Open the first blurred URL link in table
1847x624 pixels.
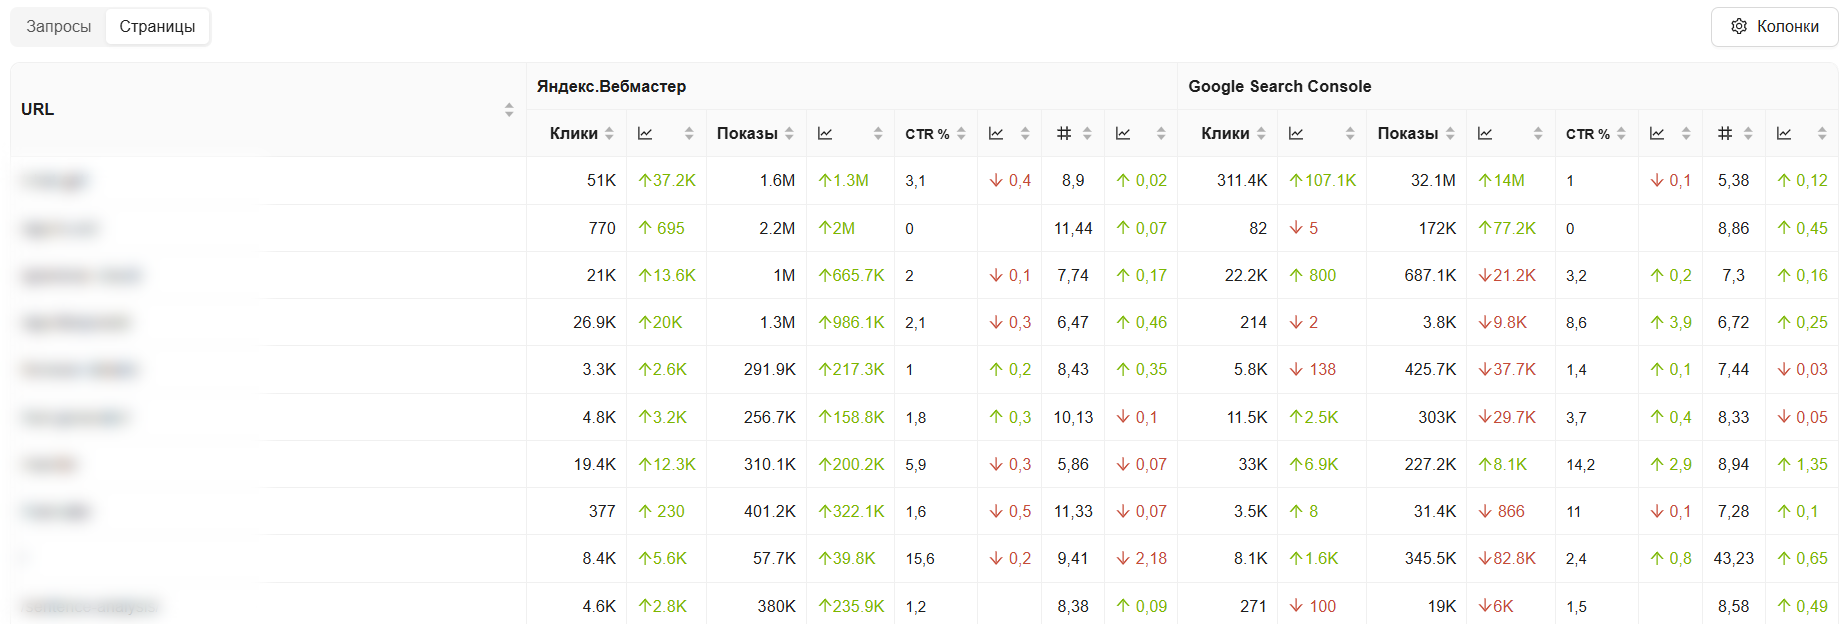point(56,181)
